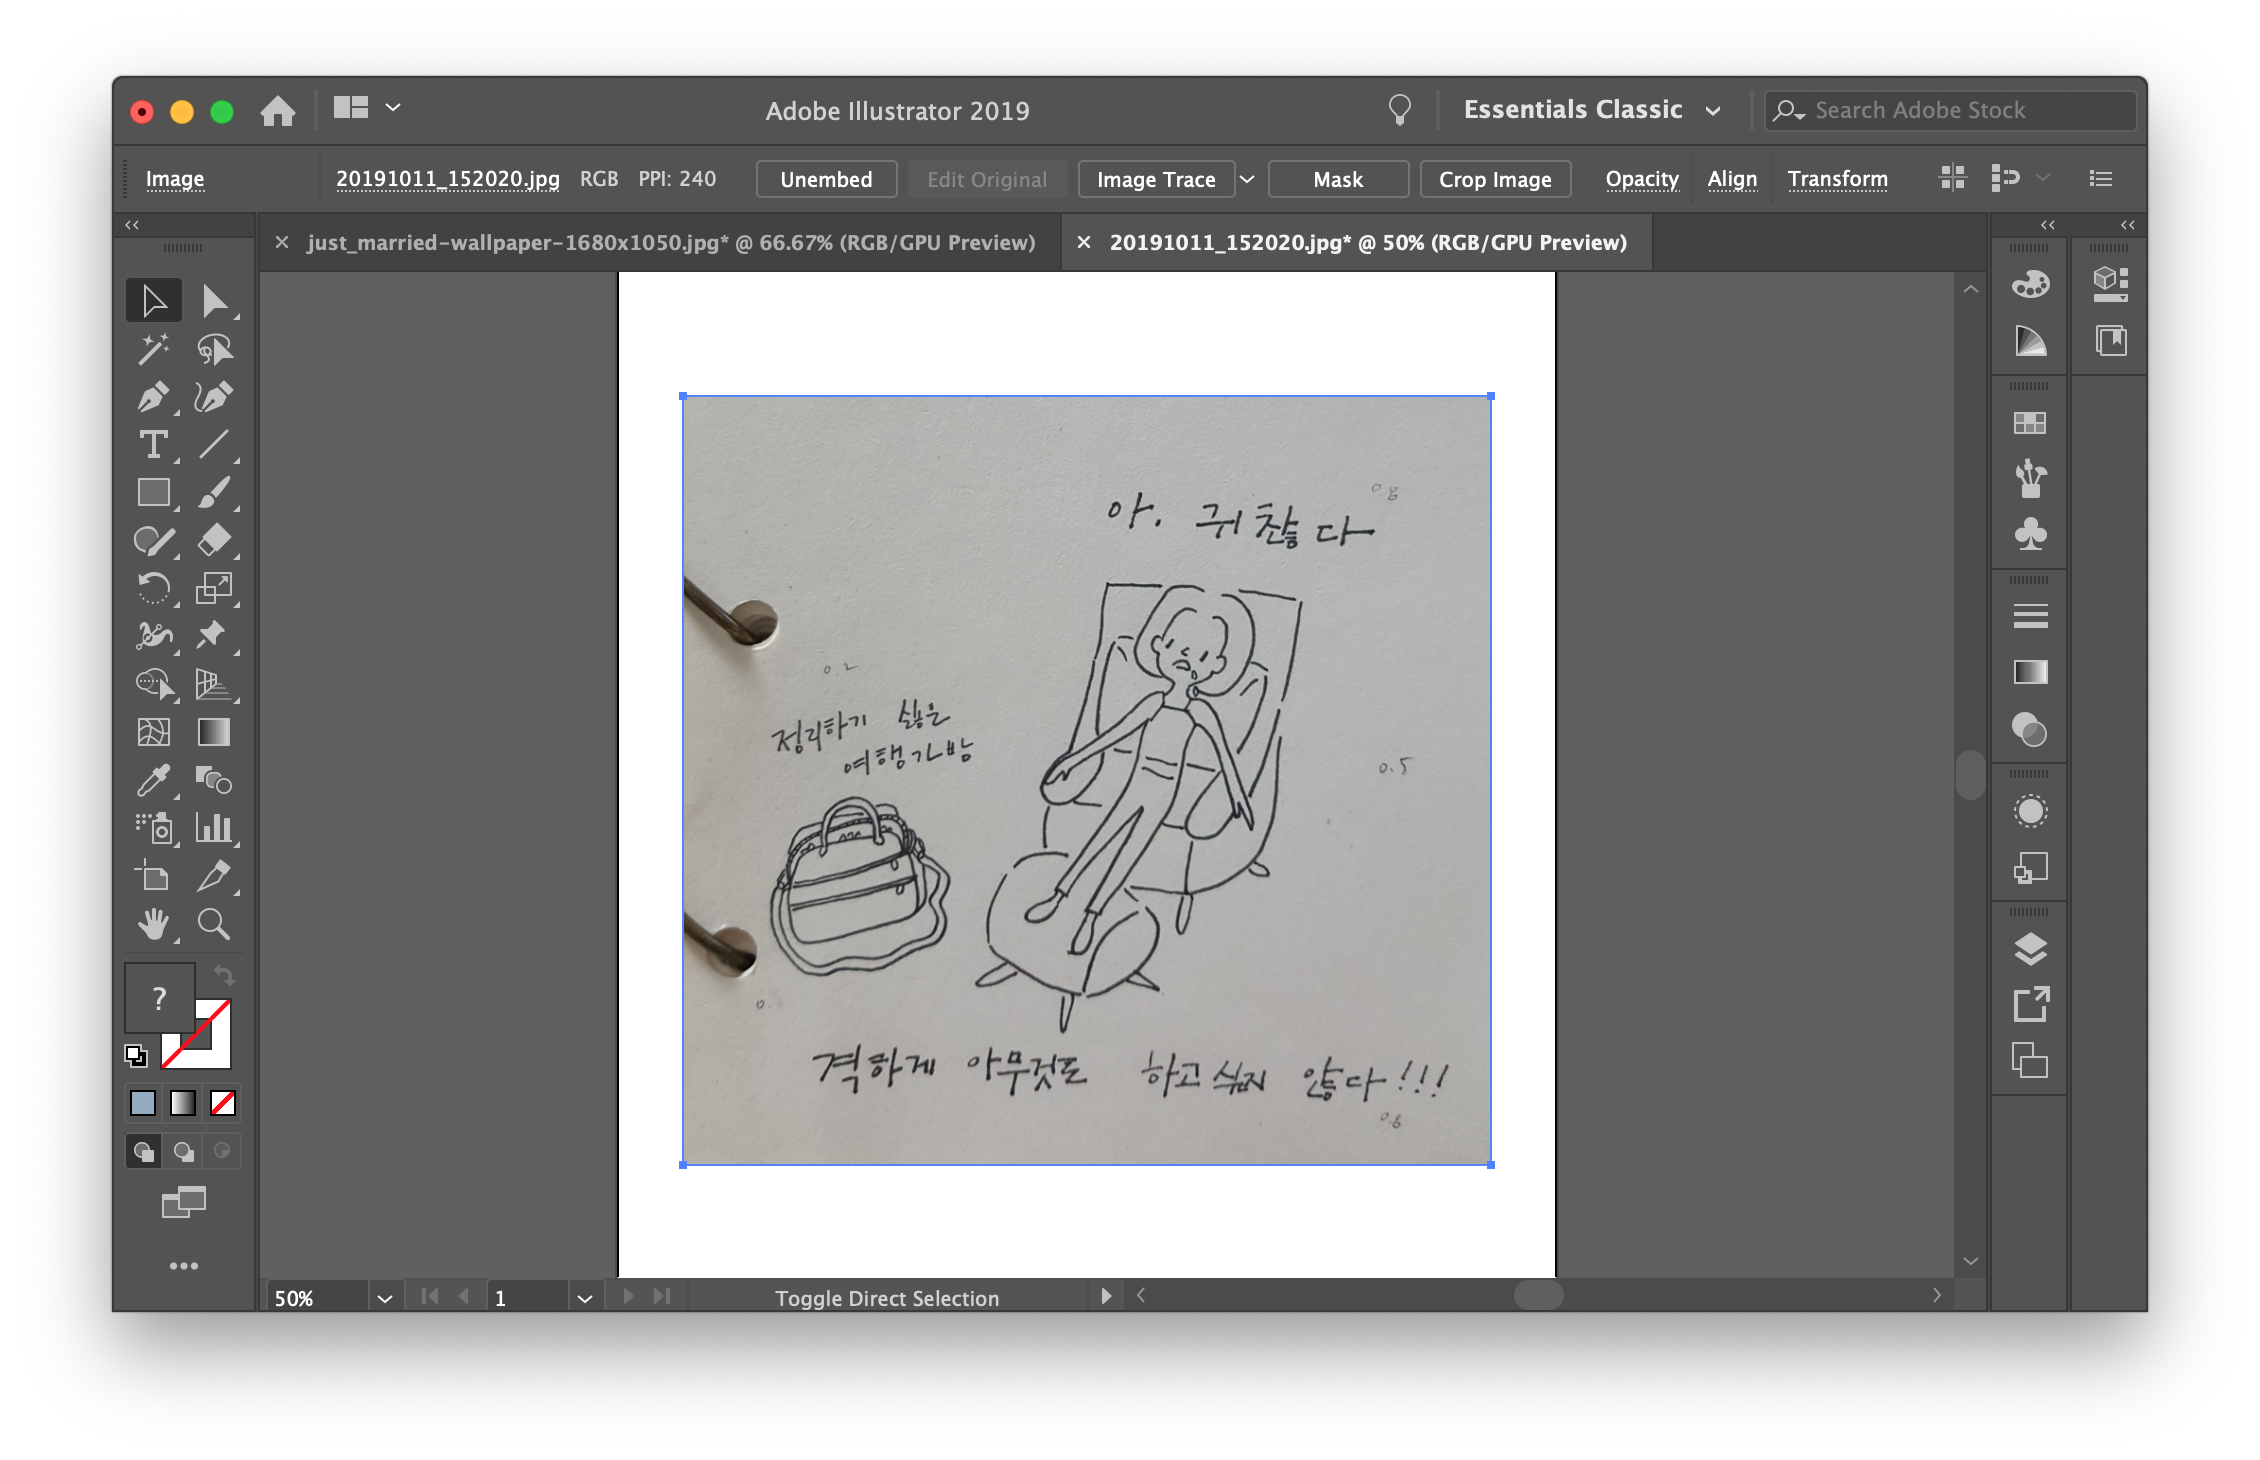Select the Hand tool
Screen dimensions: 2260x1460
(152, 925)
